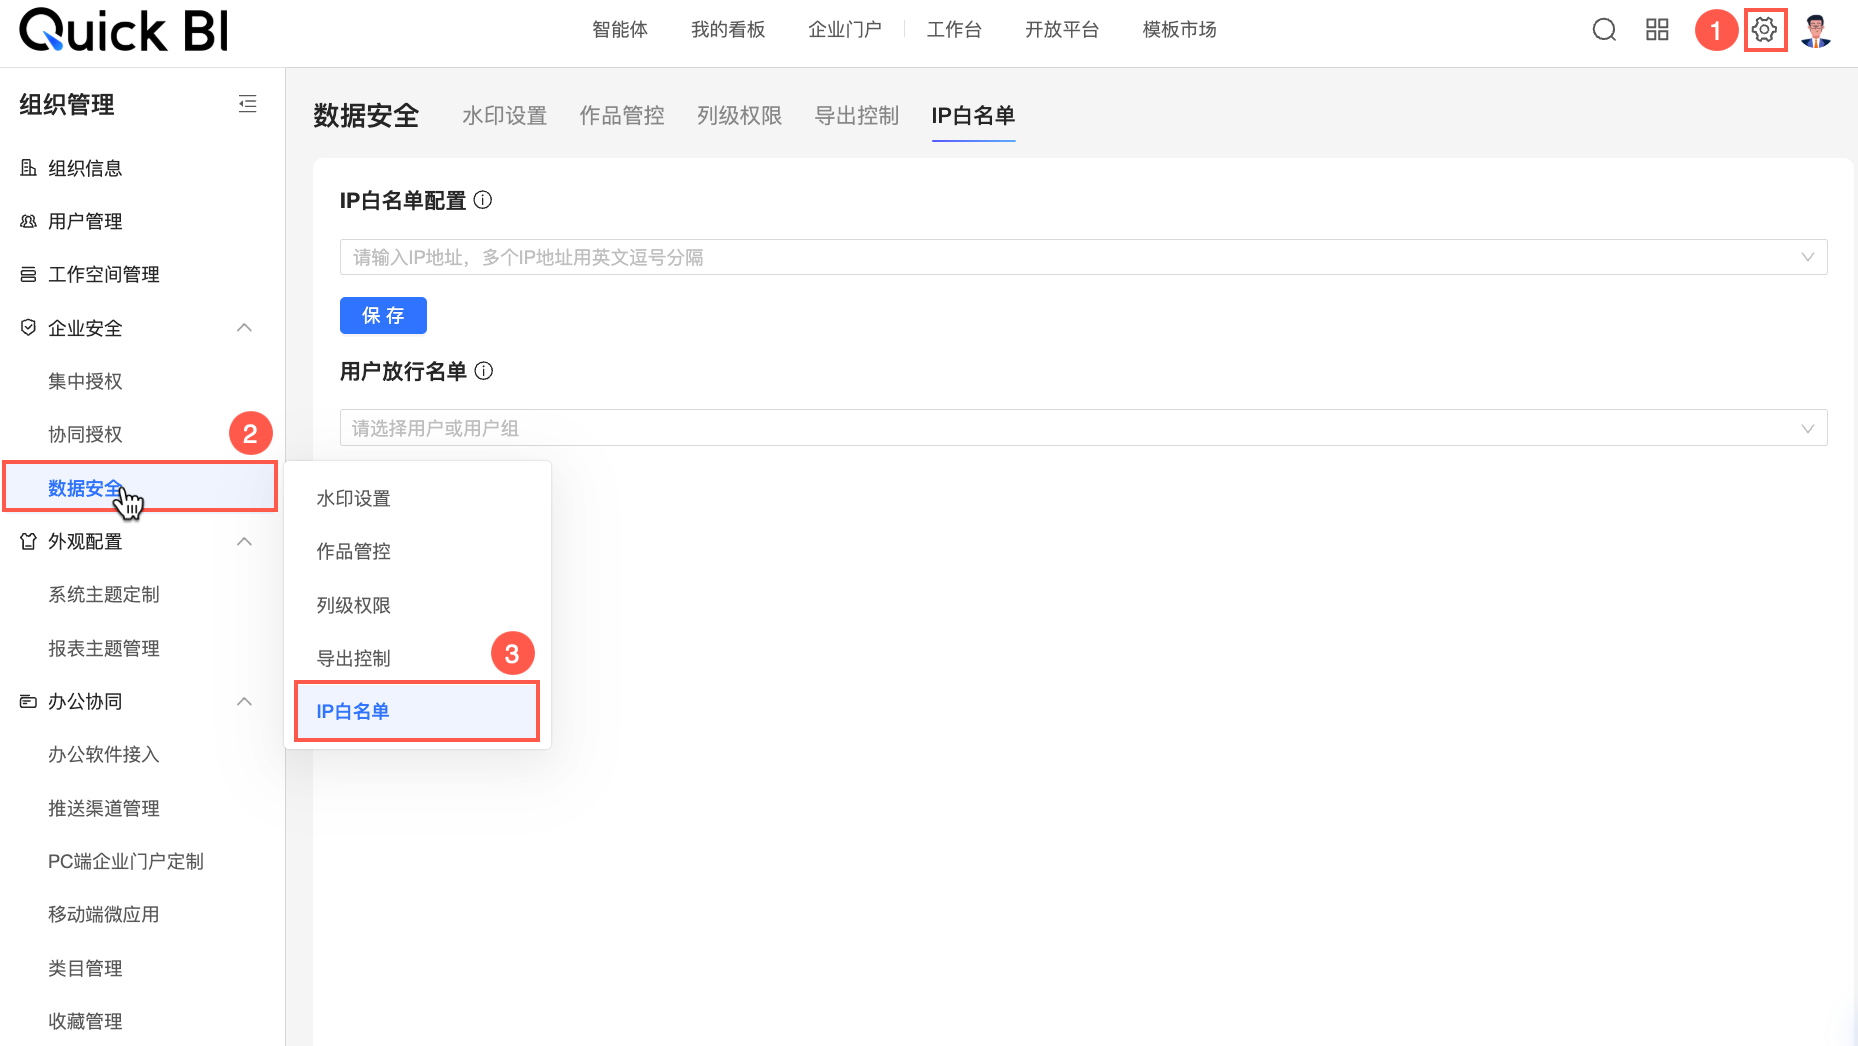Open 移动端微应用 in the sidebar
1858x1046 pixels.
pyautogui.click(x=104, y=914)
